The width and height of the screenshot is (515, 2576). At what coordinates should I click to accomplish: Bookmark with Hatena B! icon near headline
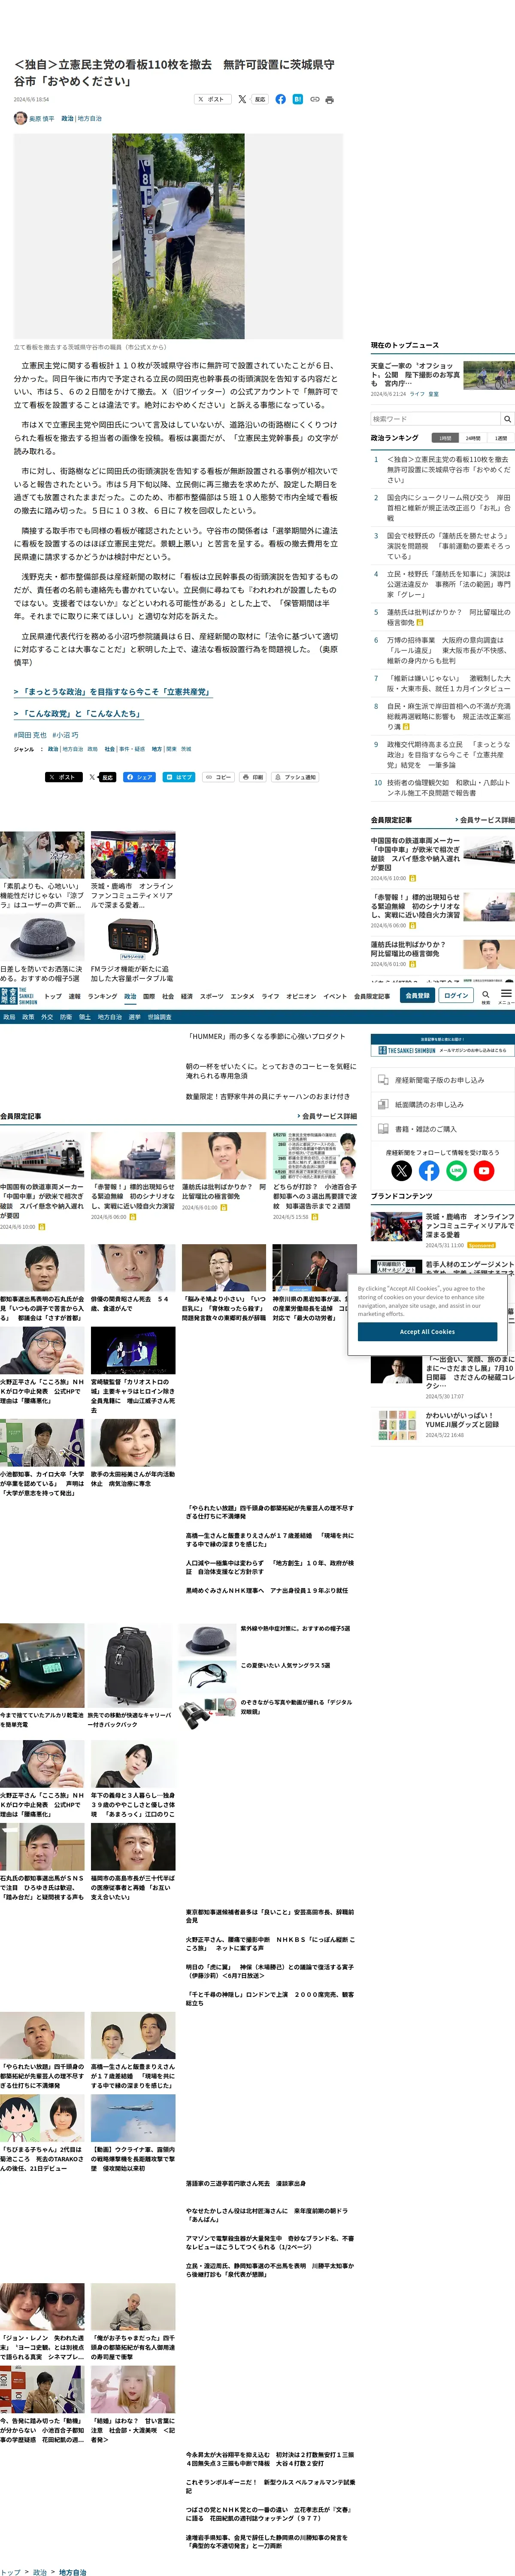(297, 99)
